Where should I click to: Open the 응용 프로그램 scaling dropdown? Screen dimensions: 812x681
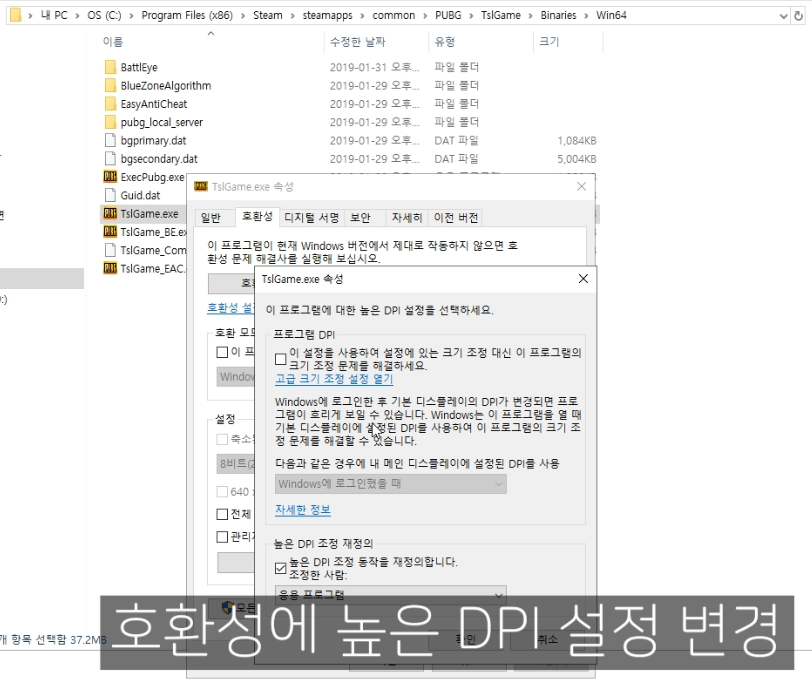pos(390,594)
